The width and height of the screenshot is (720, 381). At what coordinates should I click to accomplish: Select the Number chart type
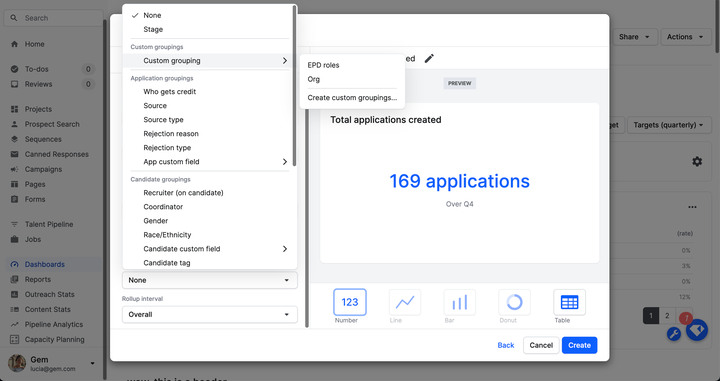tap(349, 302)
